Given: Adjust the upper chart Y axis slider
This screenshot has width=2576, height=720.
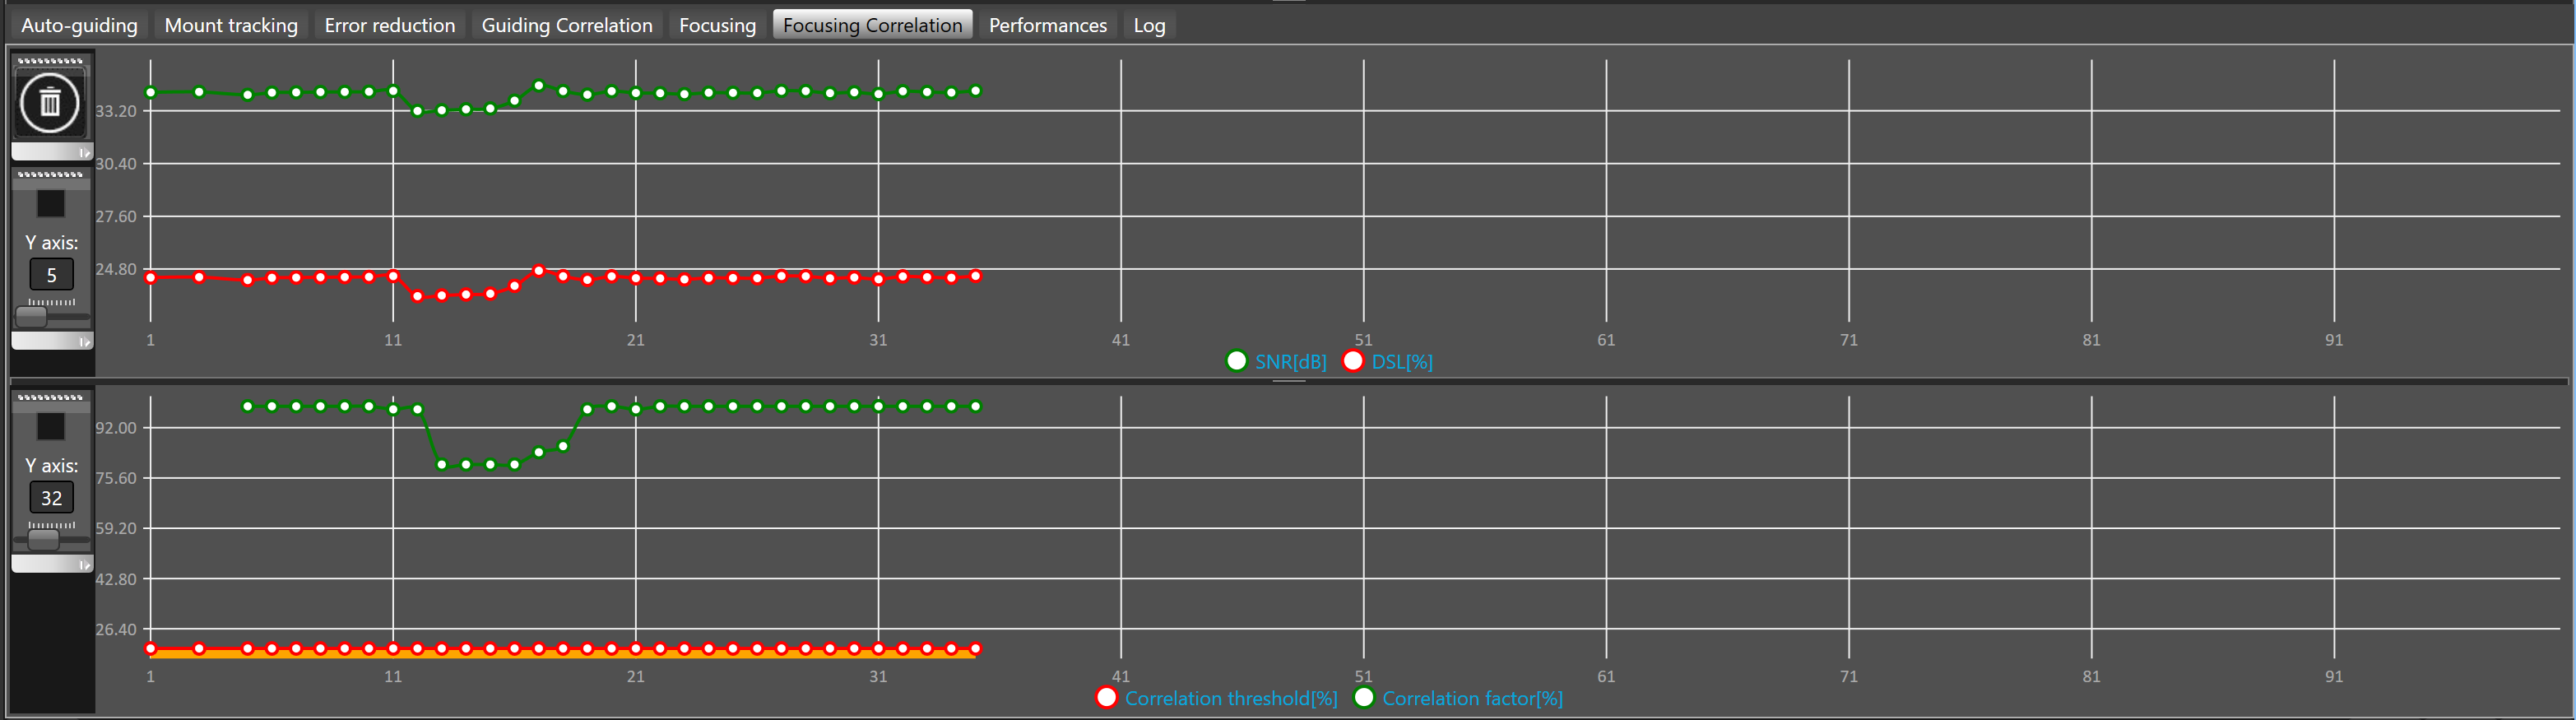Looking at the screenshot, I should 32,317.
